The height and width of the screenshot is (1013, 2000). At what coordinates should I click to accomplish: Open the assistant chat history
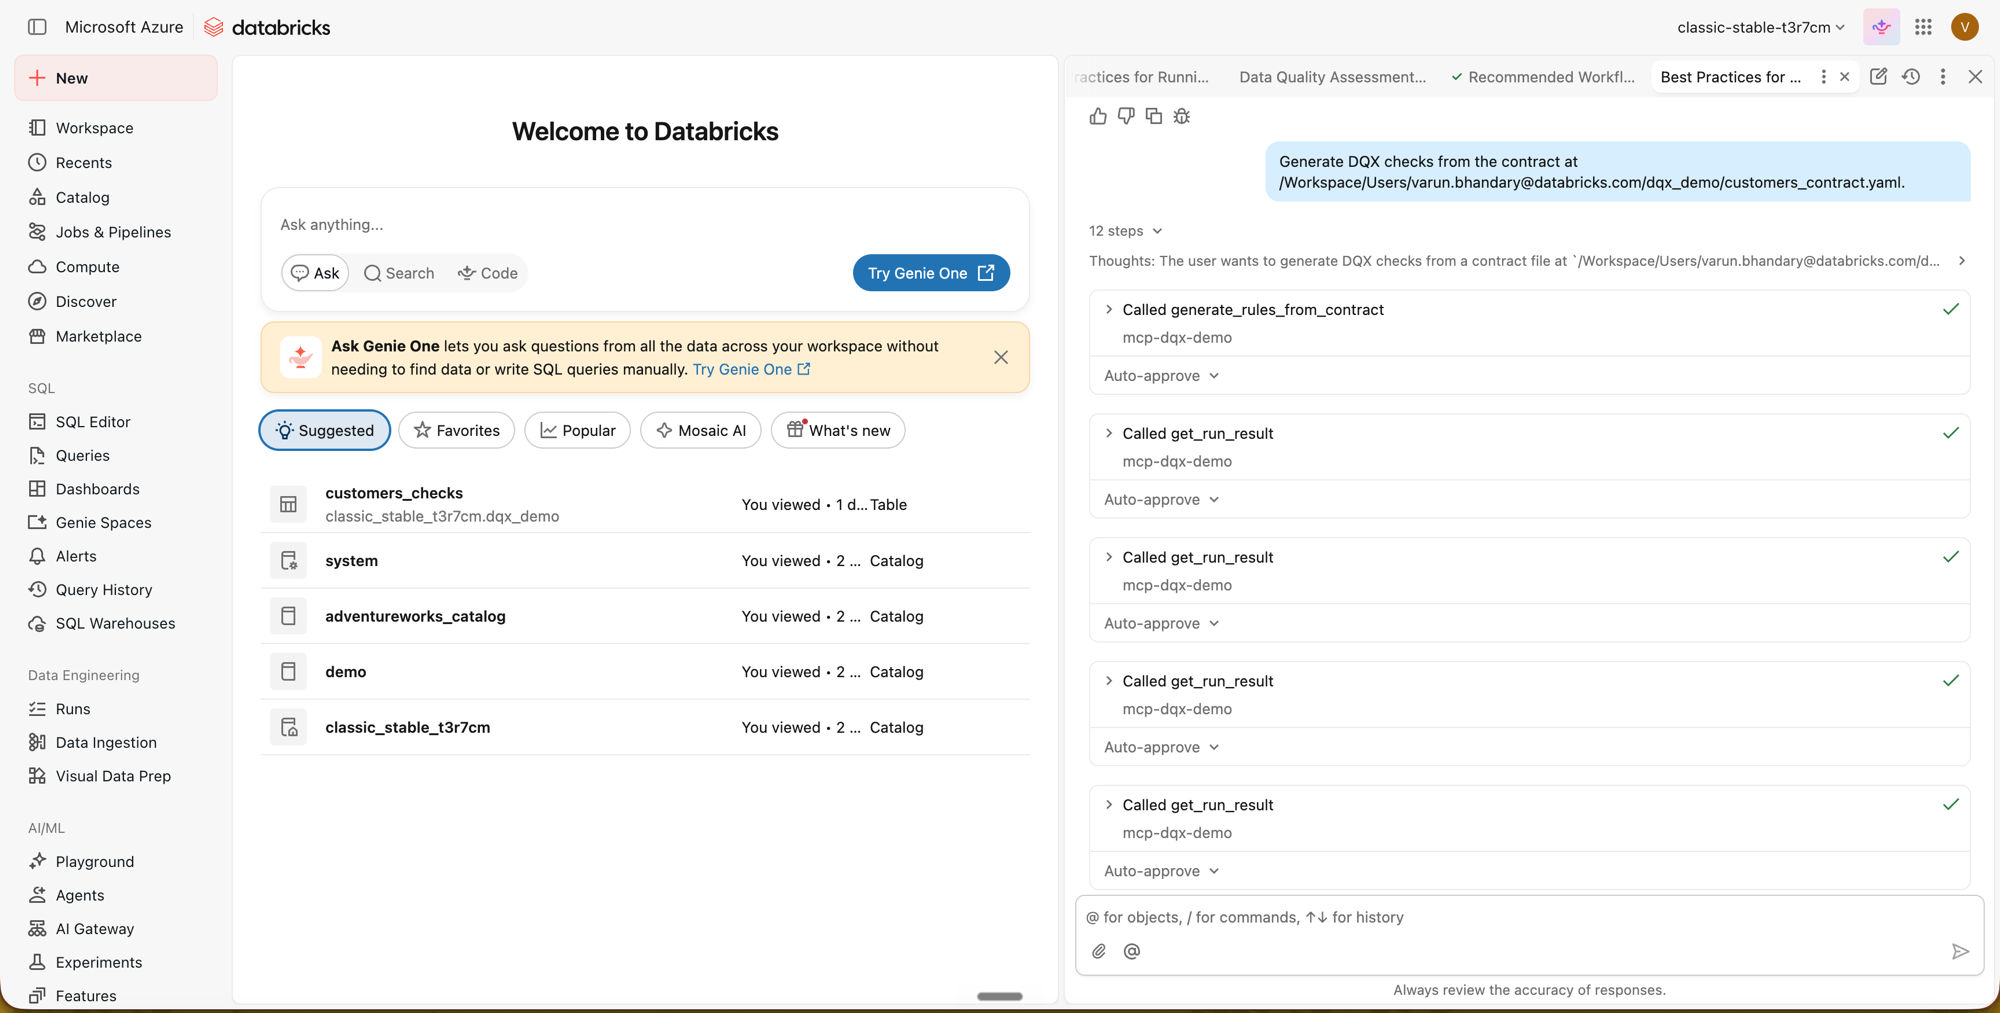coord(1911,77)
